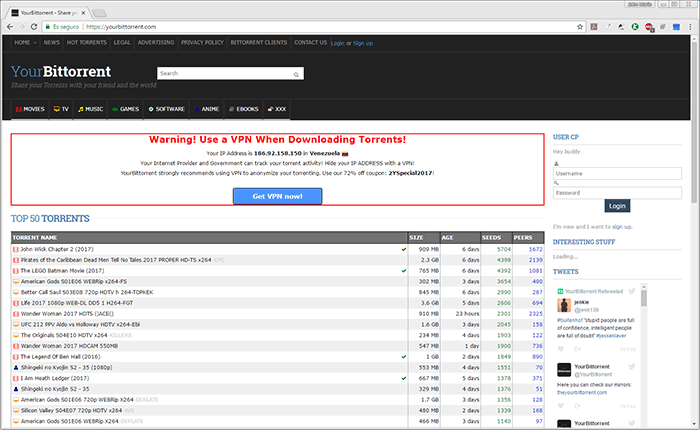
Task: Click the #jesseklaver hashtag in tweet
Action: [x=611, y=336]
